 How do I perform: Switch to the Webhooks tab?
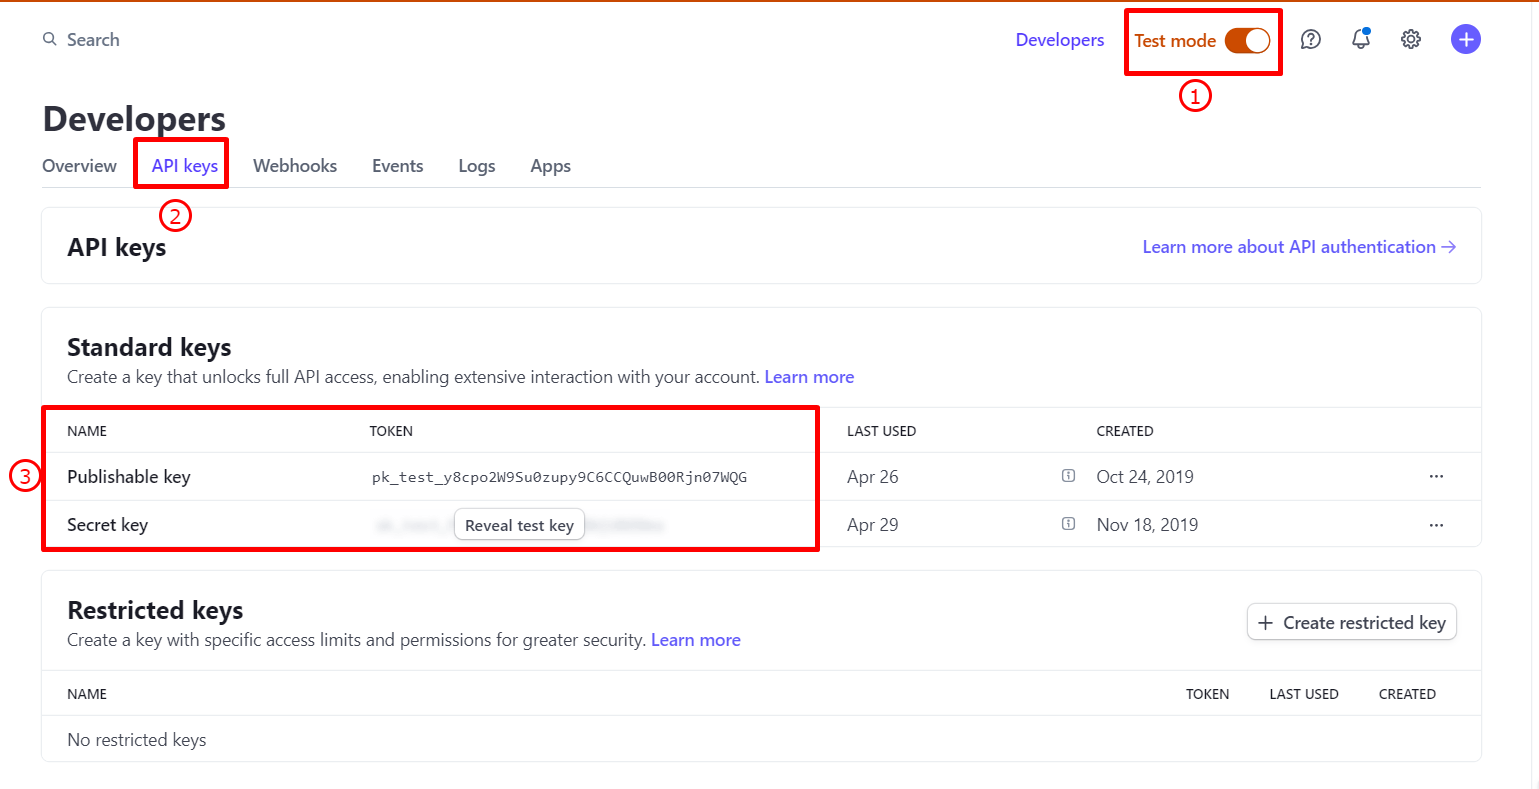click(294, 165)
